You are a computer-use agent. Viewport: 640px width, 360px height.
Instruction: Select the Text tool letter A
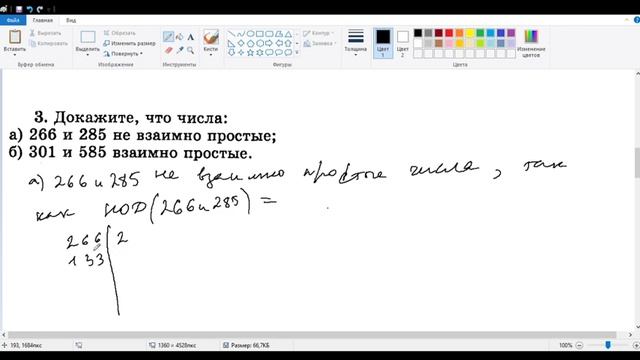tap(191, 37)
